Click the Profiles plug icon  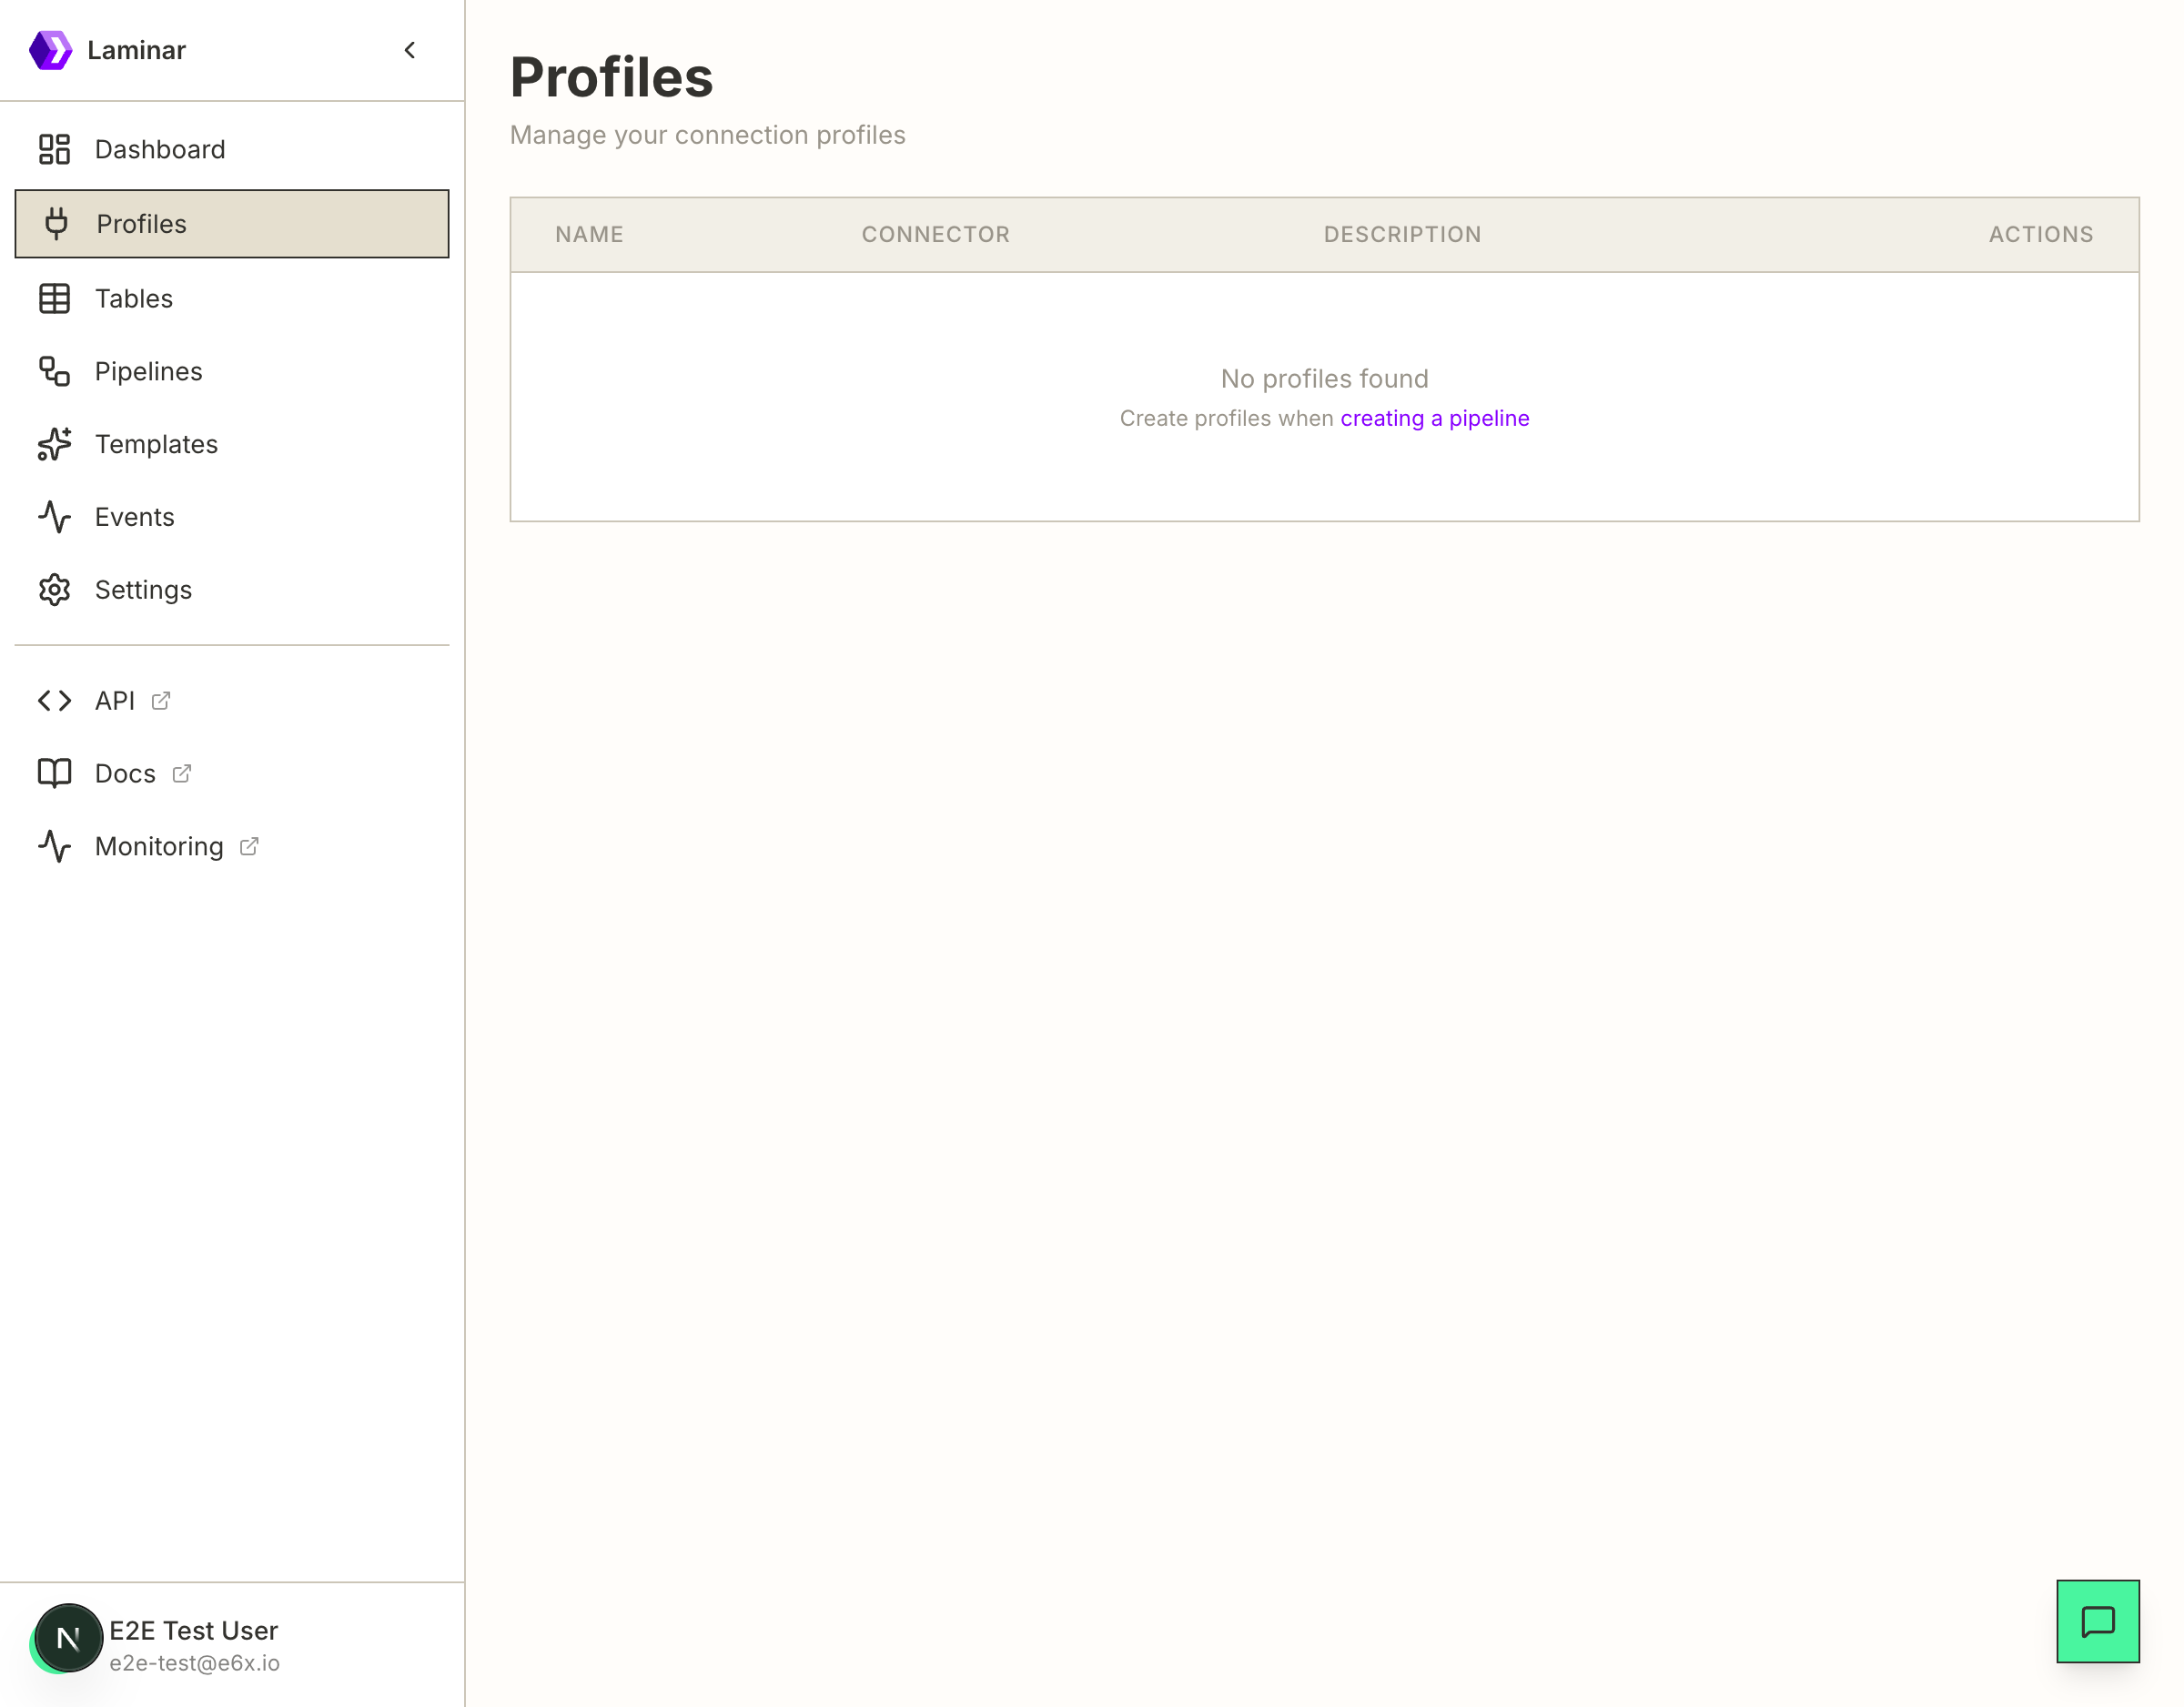56,223
